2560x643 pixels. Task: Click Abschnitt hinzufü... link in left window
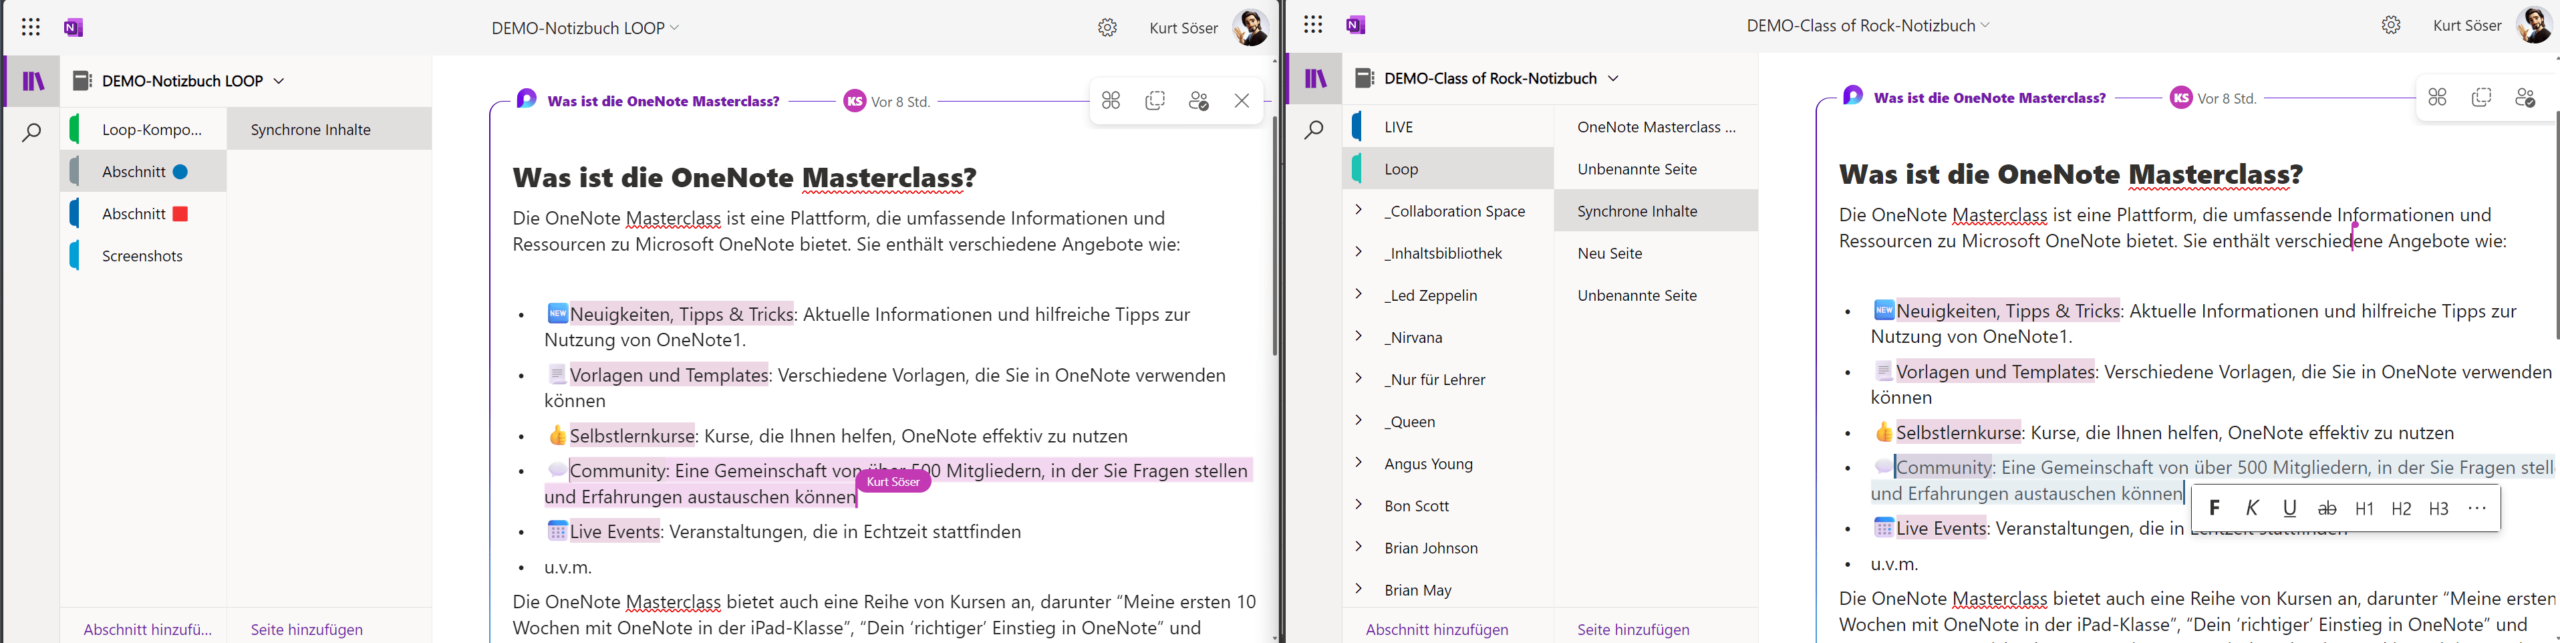tap(147, 629)
